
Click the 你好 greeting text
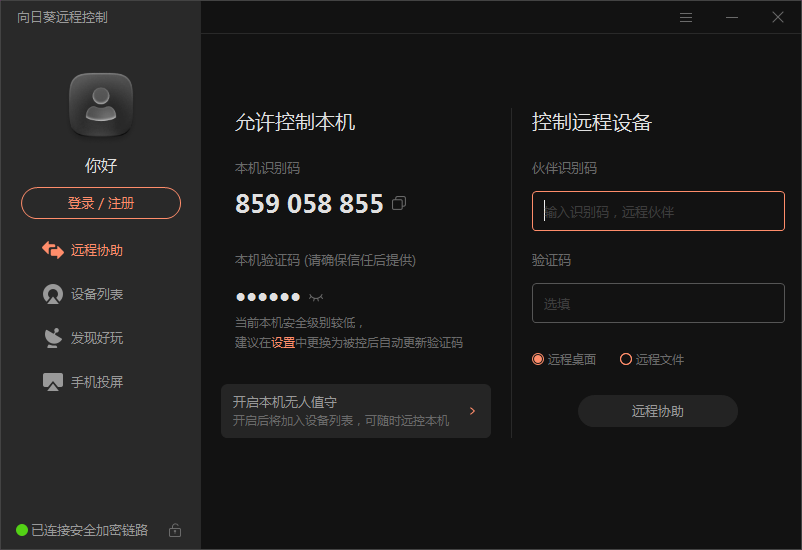[101, 165]
